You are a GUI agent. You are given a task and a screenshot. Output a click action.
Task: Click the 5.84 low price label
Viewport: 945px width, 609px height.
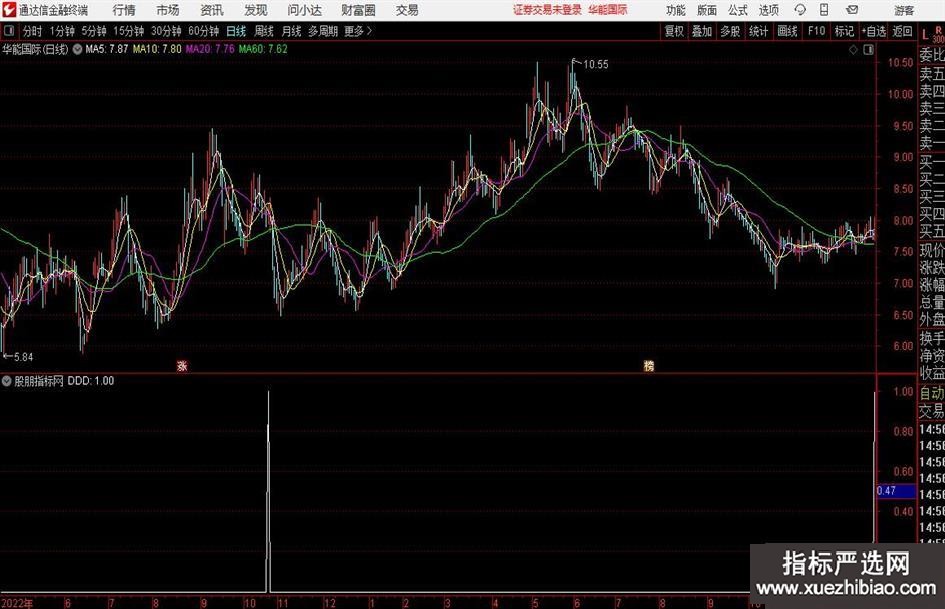(x=23, y=357)
